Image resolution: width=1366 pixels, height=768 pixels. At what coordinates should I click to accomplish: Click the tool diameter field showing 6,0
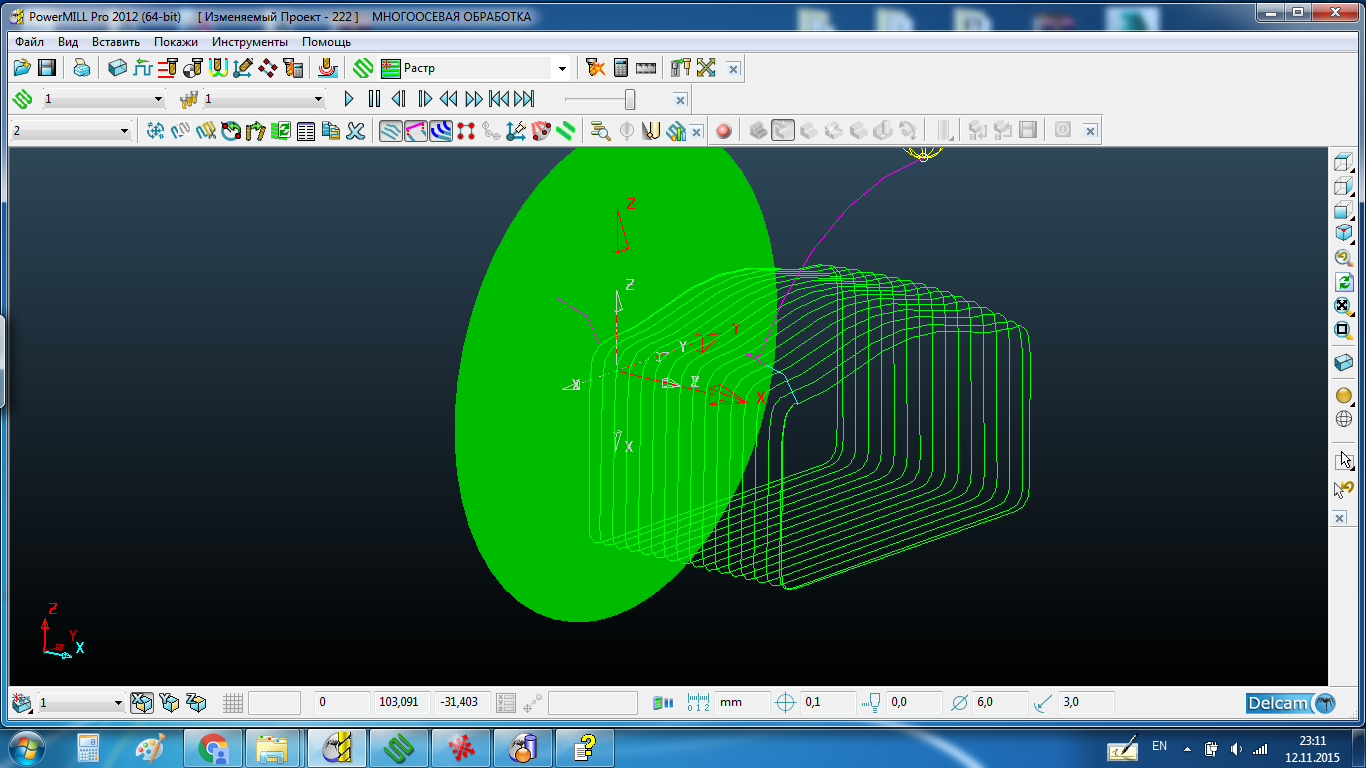[x=1000, y=702]
